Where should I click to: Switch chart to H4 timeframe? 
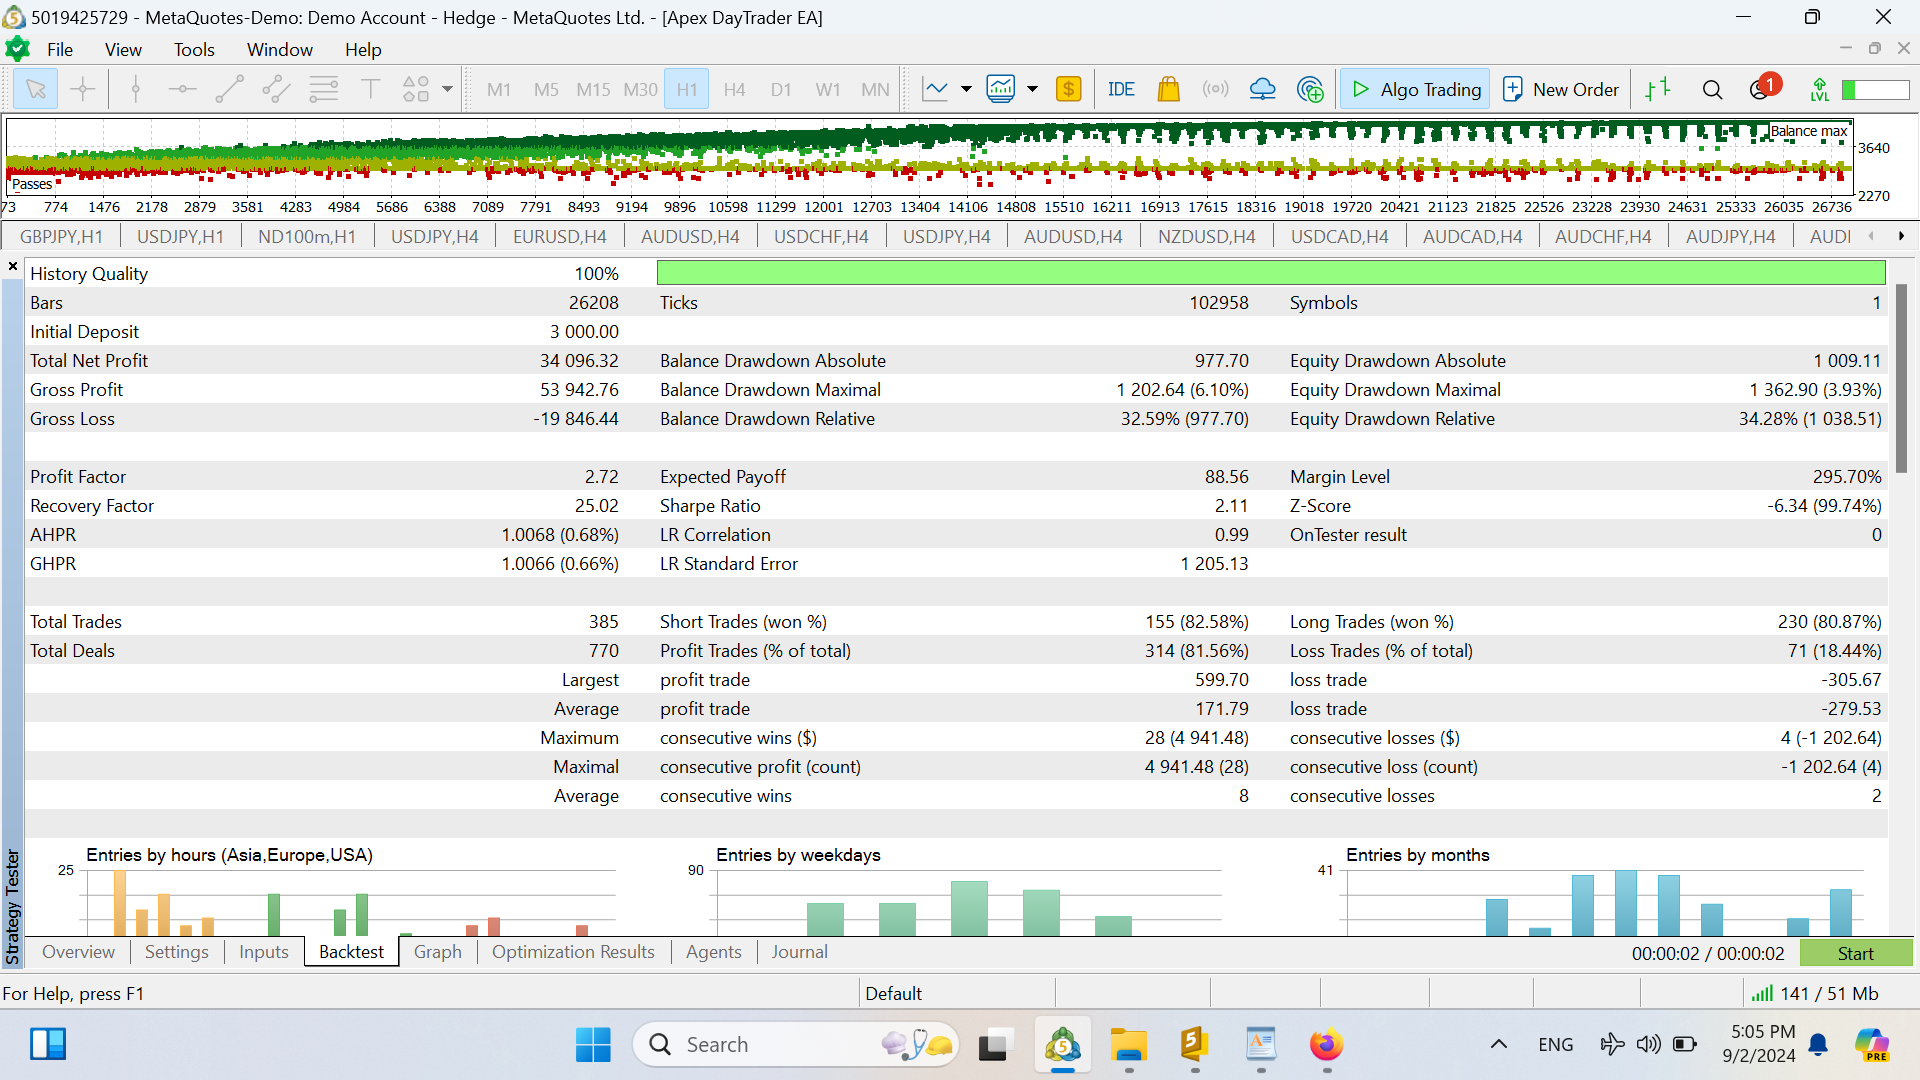click(734, 89)
